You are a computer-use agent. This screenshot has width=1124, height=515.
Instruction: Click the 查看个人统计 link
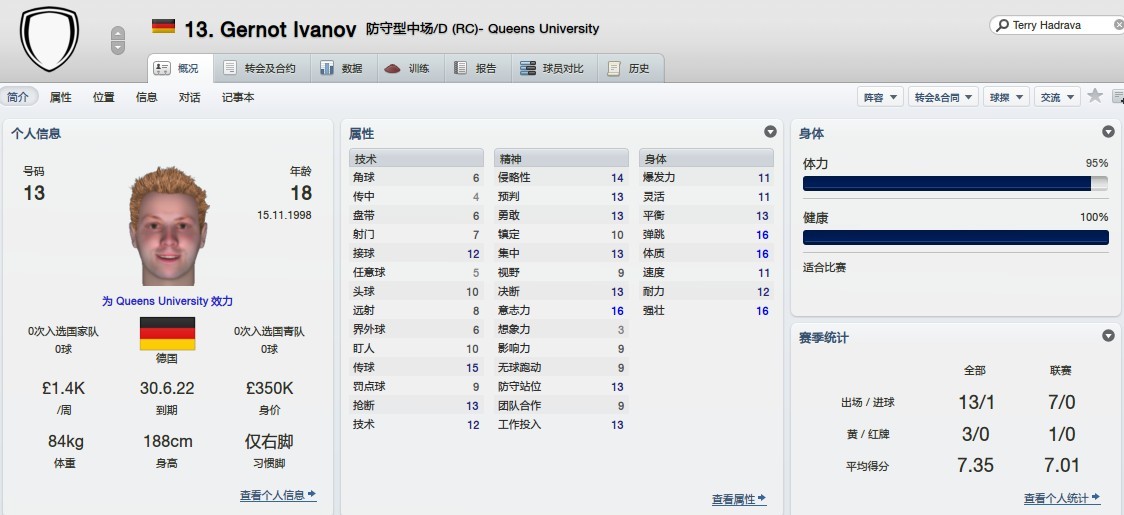click(1062, 498)
